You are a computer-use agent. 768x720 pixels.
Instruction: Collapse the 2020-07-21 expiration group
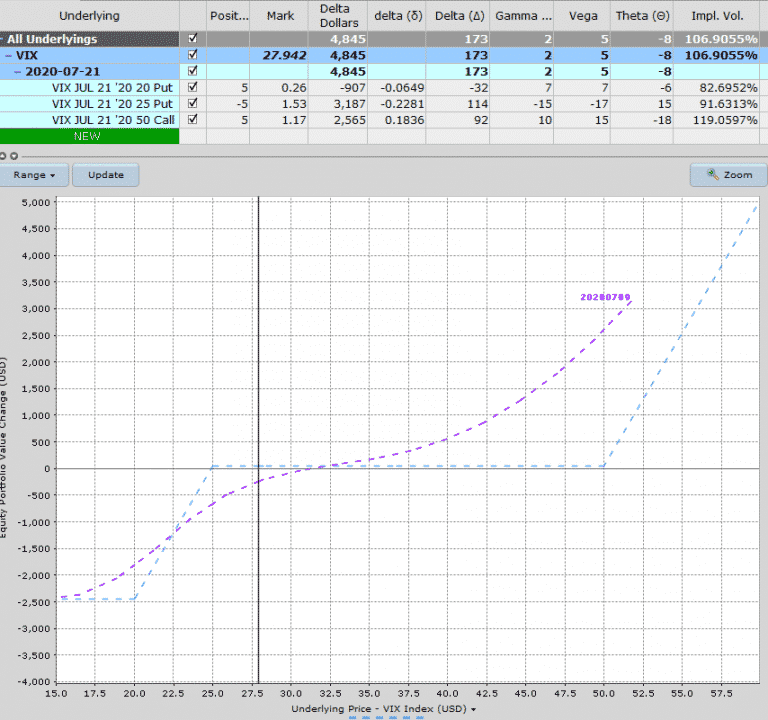pos(17,71)
